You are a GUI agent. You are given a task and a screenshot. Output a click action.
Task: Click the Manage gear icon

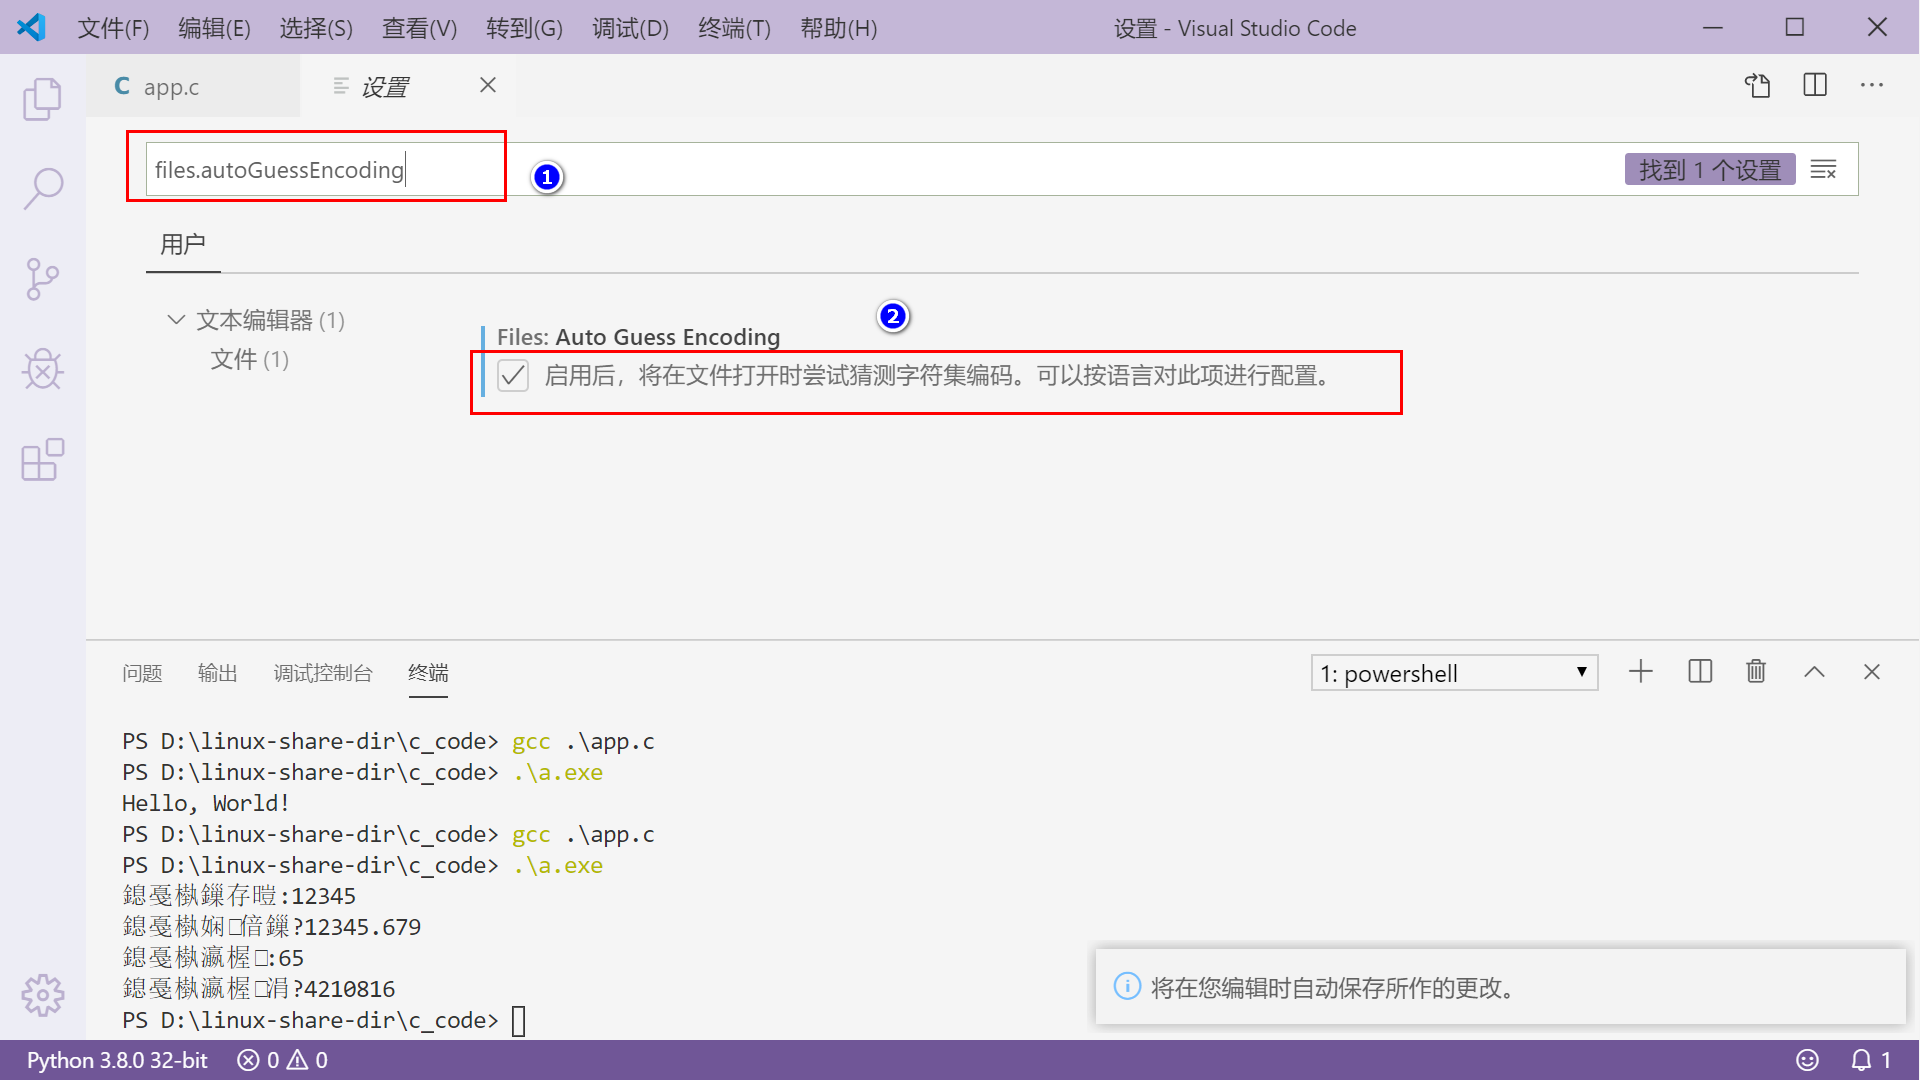tap(42, 995)
